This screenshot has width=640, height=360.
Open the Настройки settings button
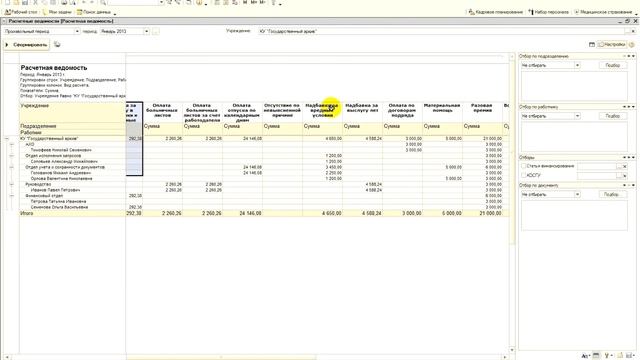click(x=611, y=45)
